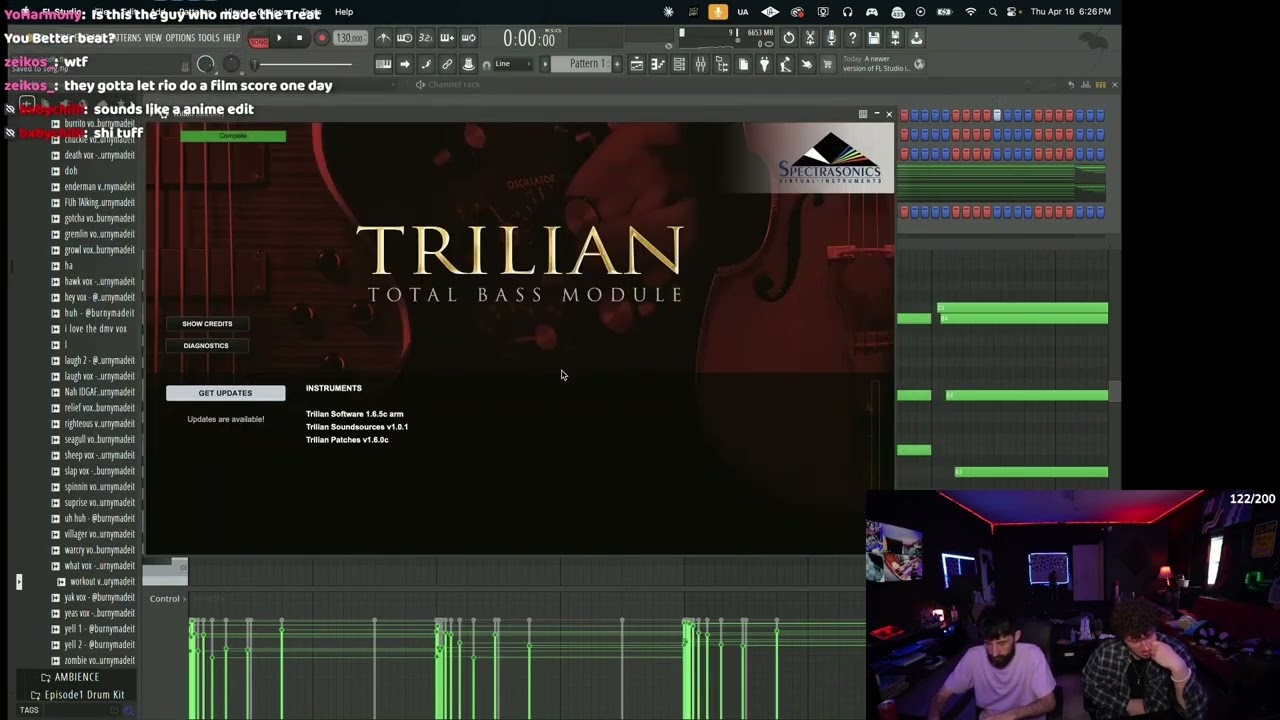Image resolution: width=1280 pixels, height=720 pixels.
Task: Select the 'doh' sample in browser
Action: [x=70, y=171]
